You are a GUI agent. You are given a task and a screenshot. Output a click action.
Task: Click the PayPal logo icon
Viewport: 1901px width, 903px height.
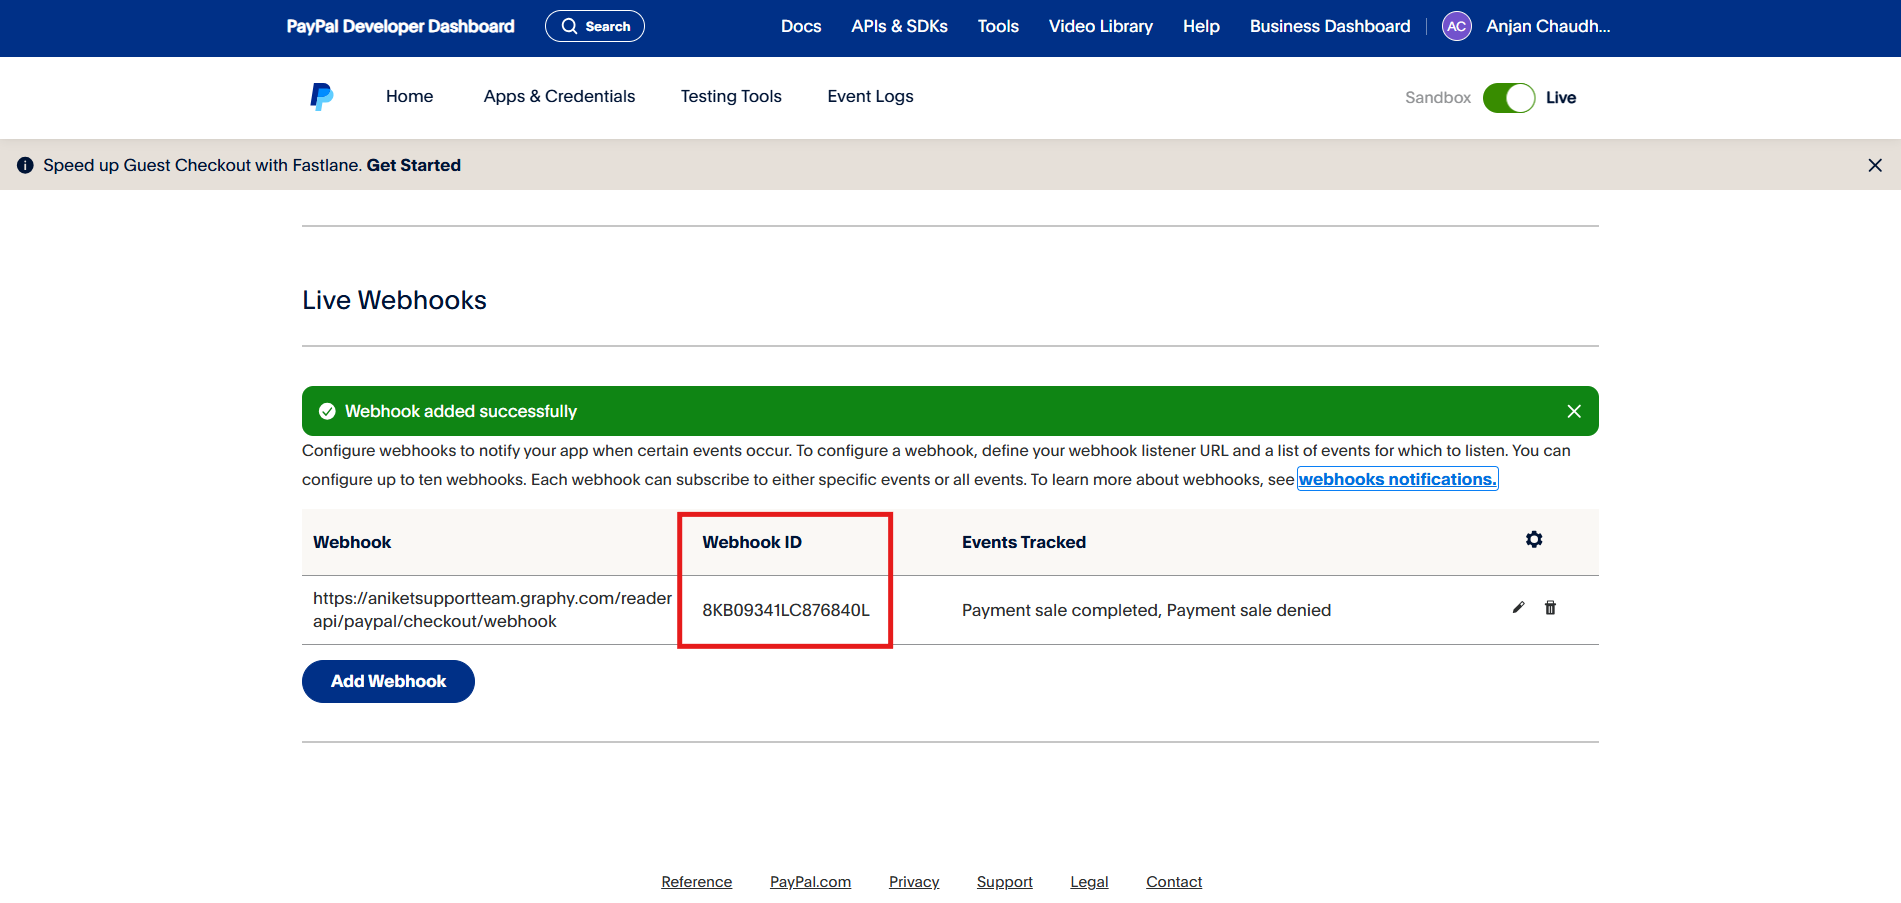321,97
